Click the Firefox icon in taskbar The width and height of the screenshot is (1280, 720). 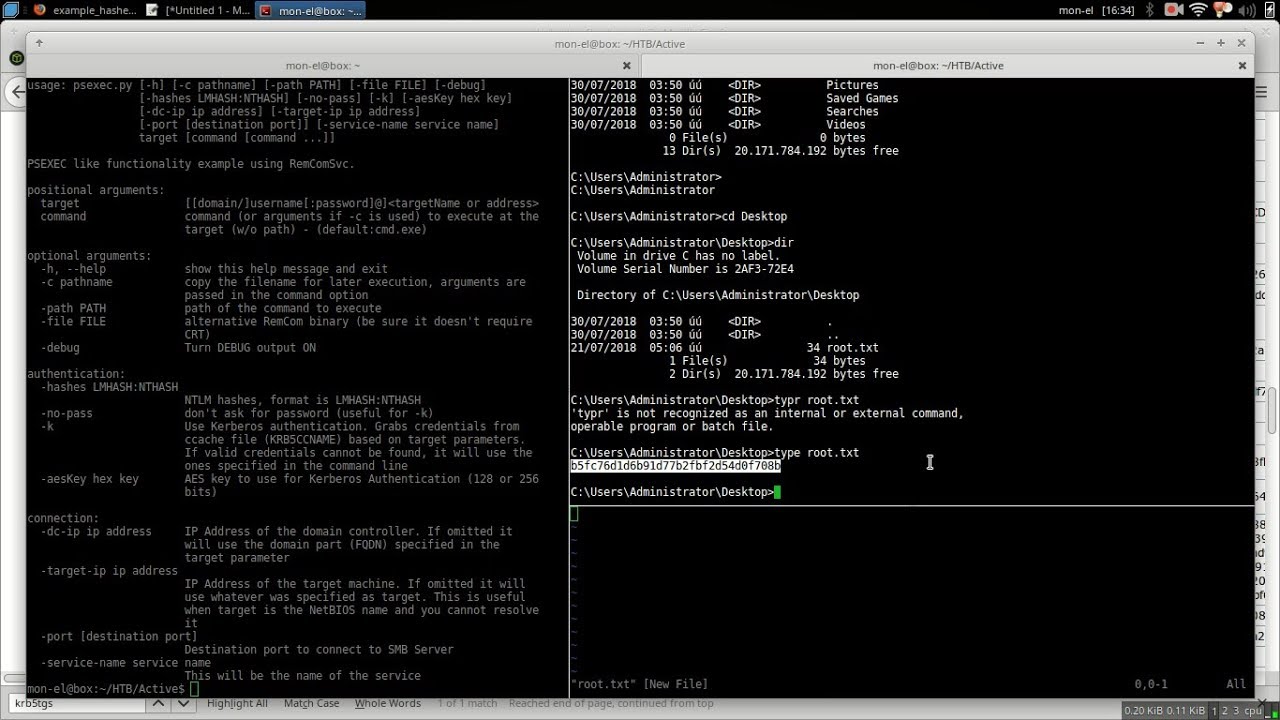(x=39, y=10)
